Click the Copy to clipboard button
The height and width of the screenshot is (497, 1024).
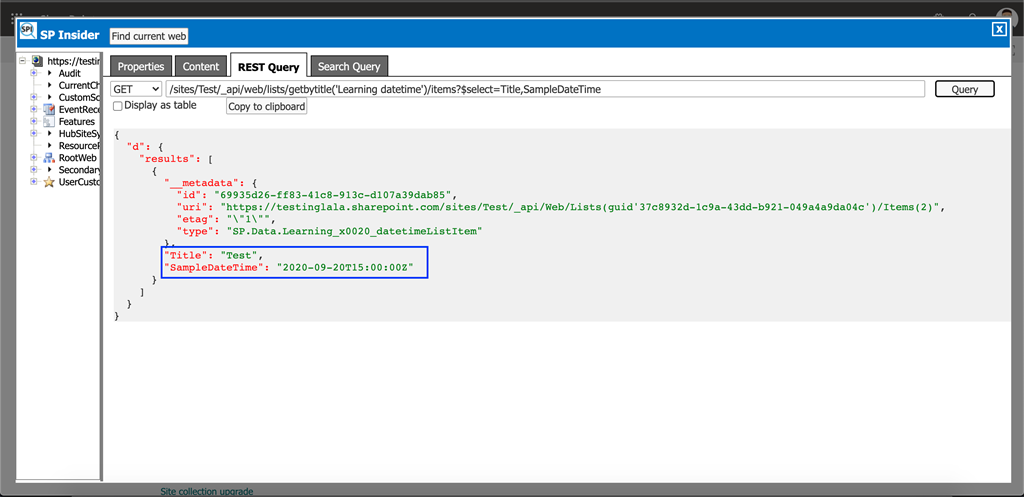click(x=266, y=106)
